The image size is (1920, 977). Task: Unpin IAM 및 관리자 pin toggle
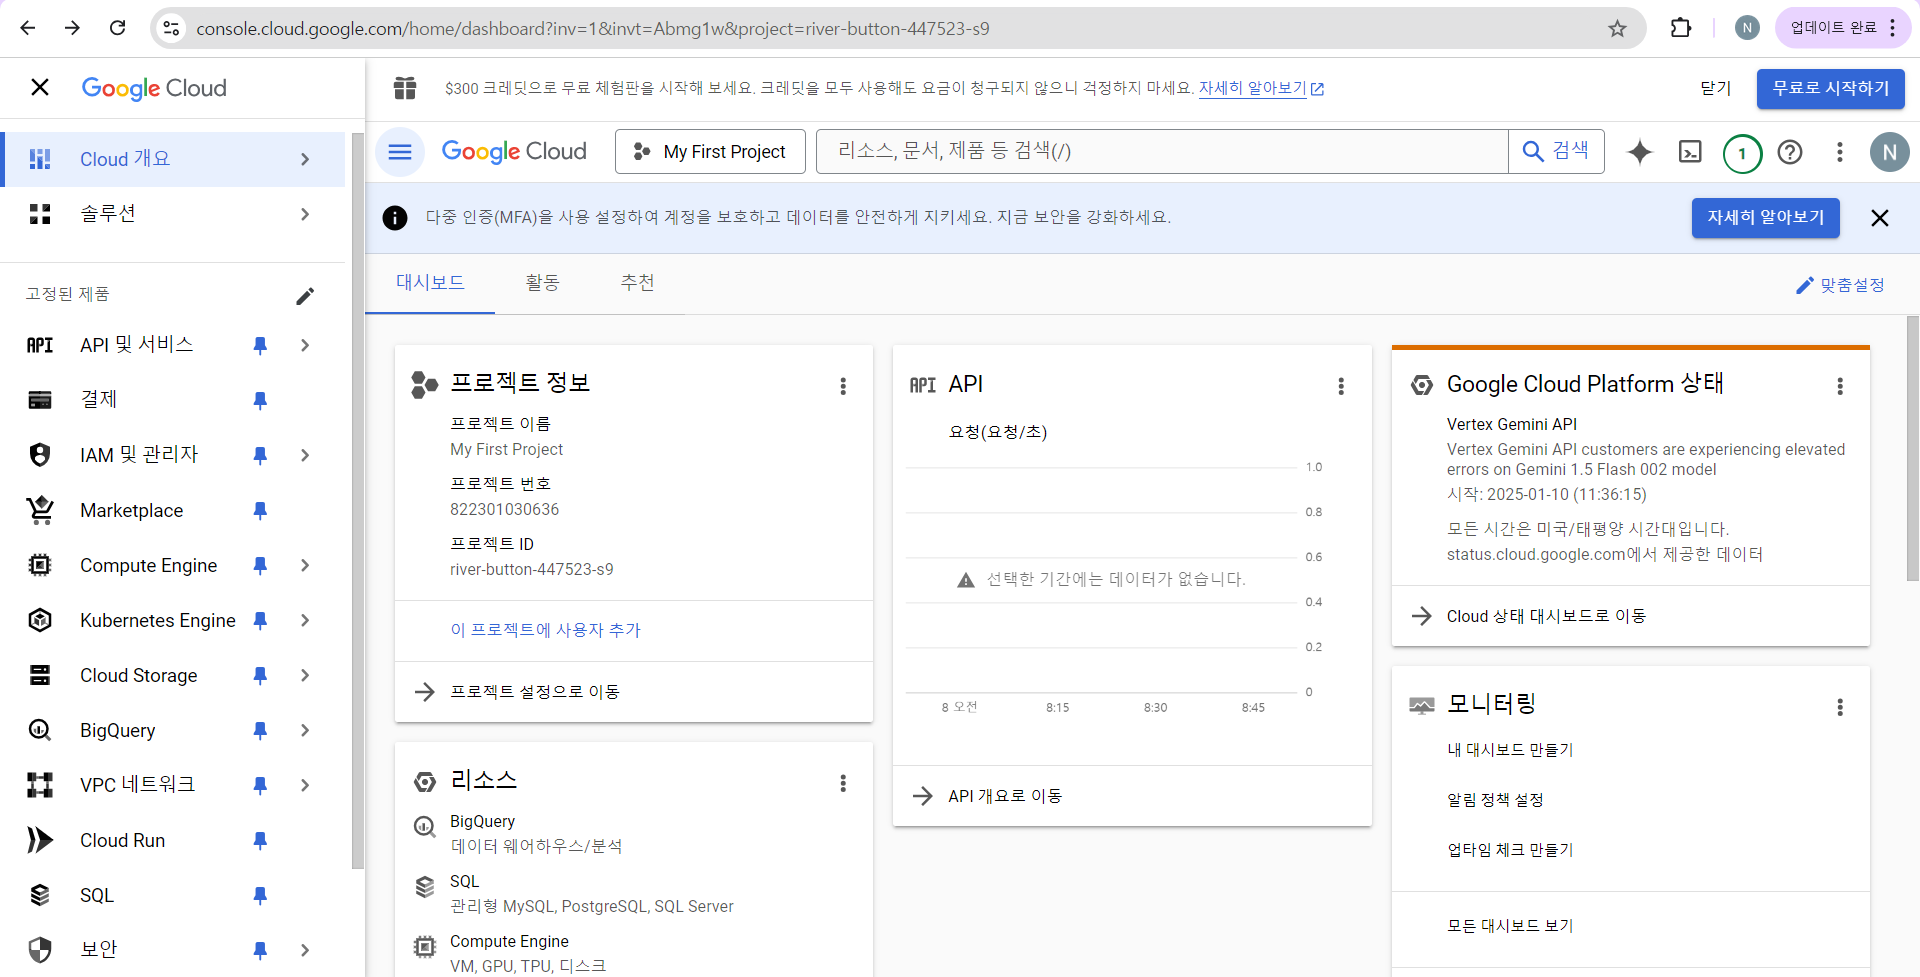(260, 455)
